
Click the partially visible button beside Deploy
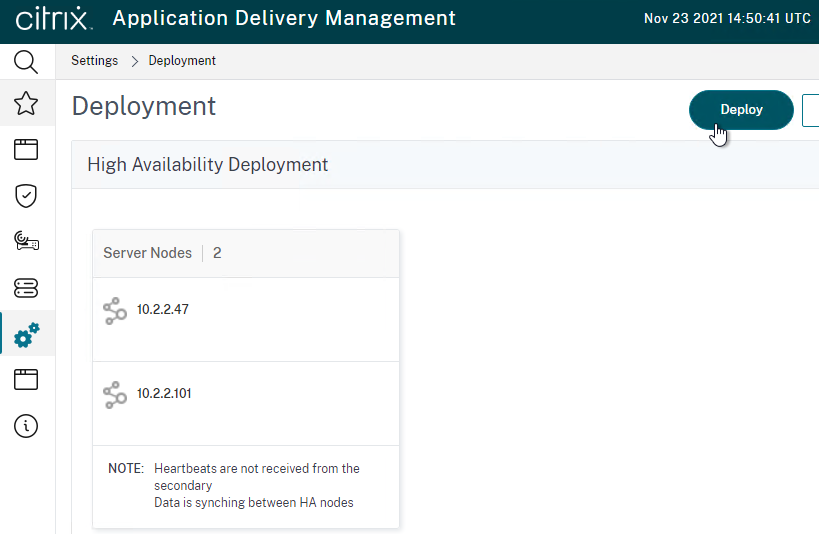[811, 110]
